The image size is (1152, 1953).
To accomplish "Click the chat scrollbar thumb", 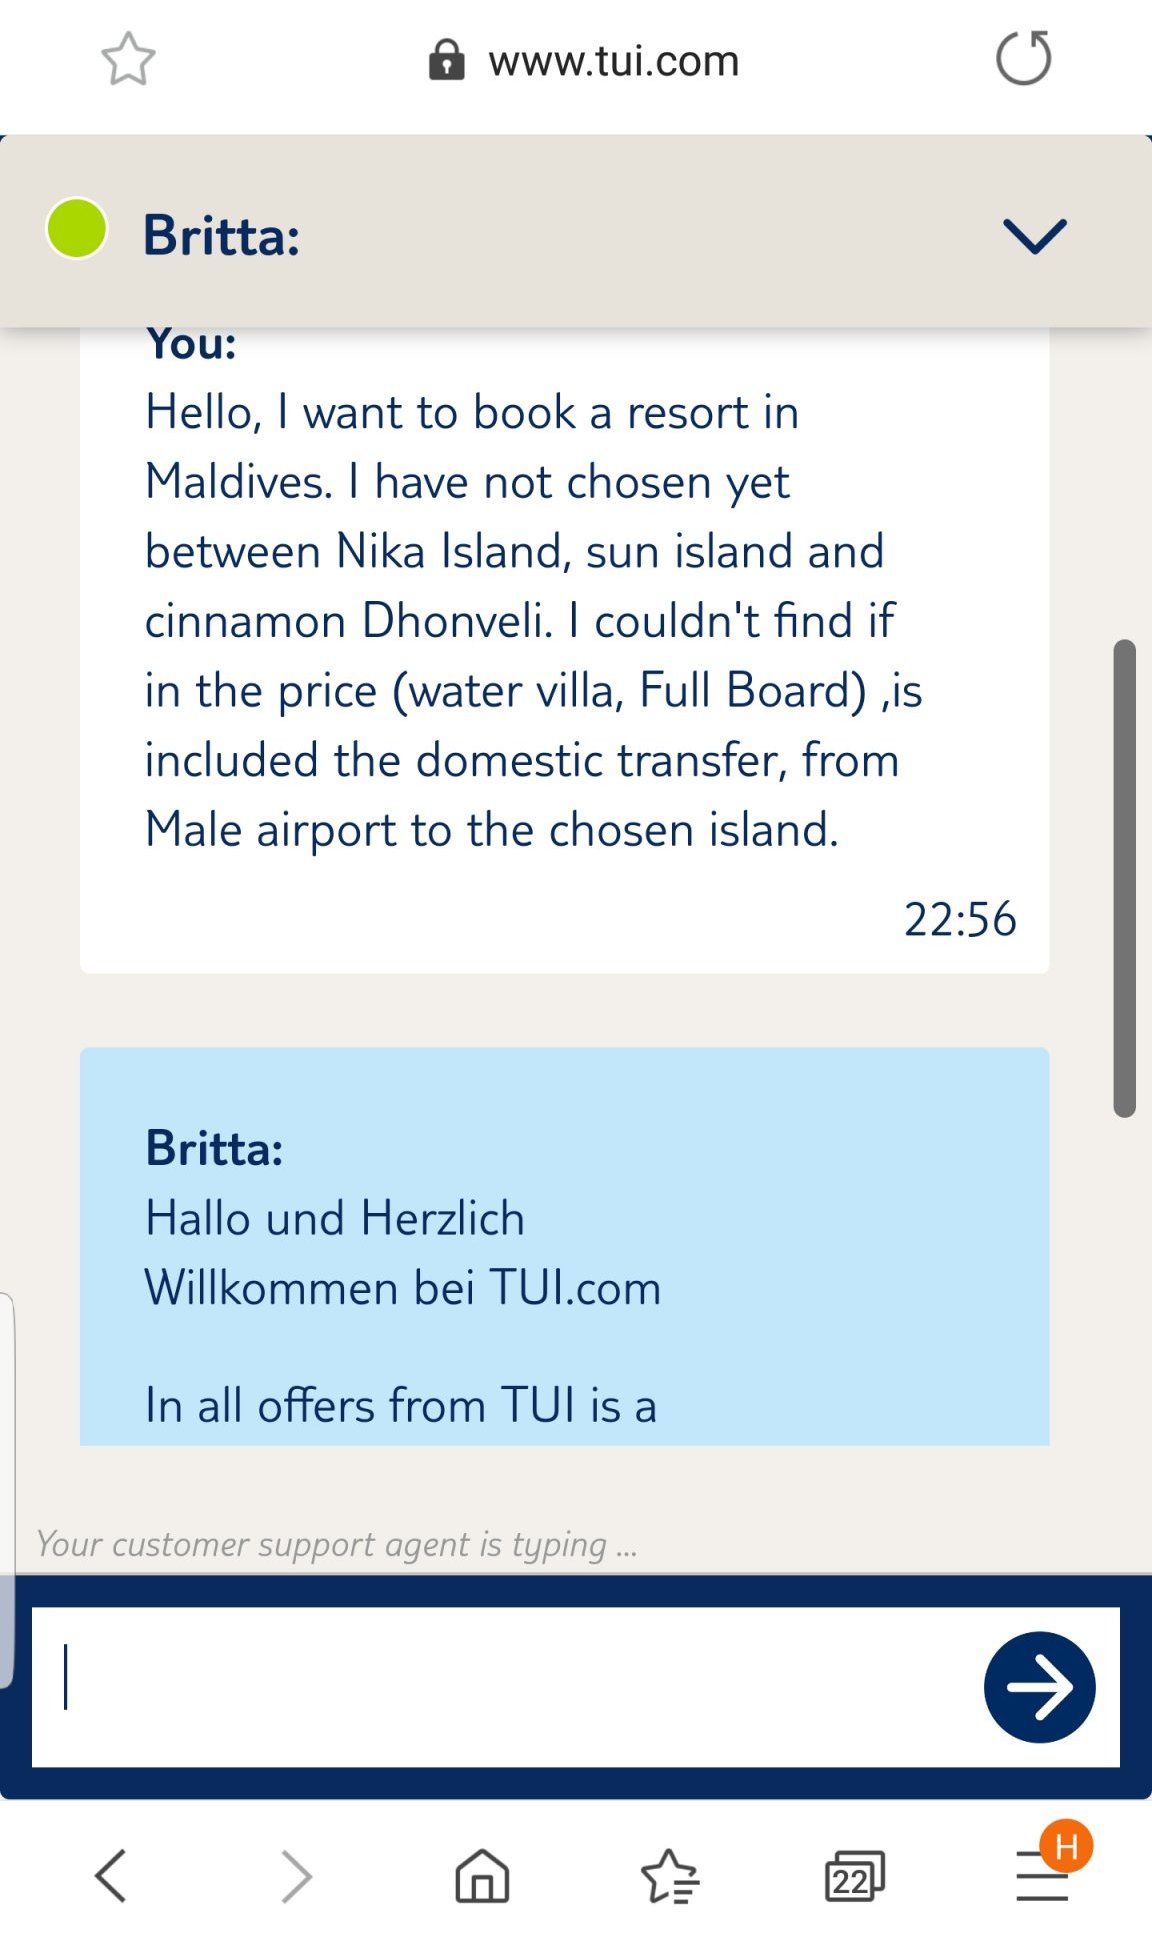I will (1124, 878).
